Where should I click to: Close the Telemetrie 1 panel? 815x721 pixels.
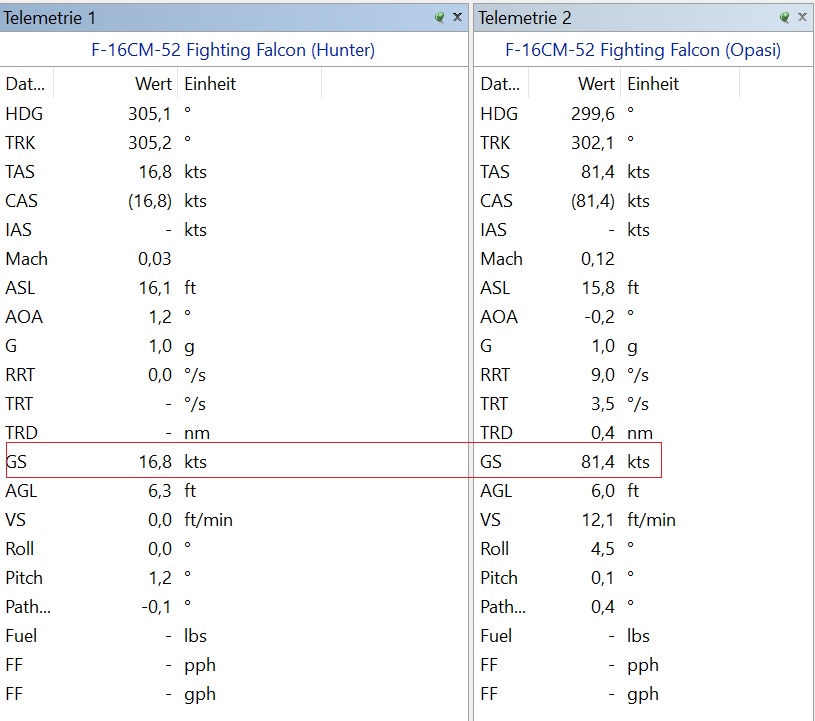[457, 17]
